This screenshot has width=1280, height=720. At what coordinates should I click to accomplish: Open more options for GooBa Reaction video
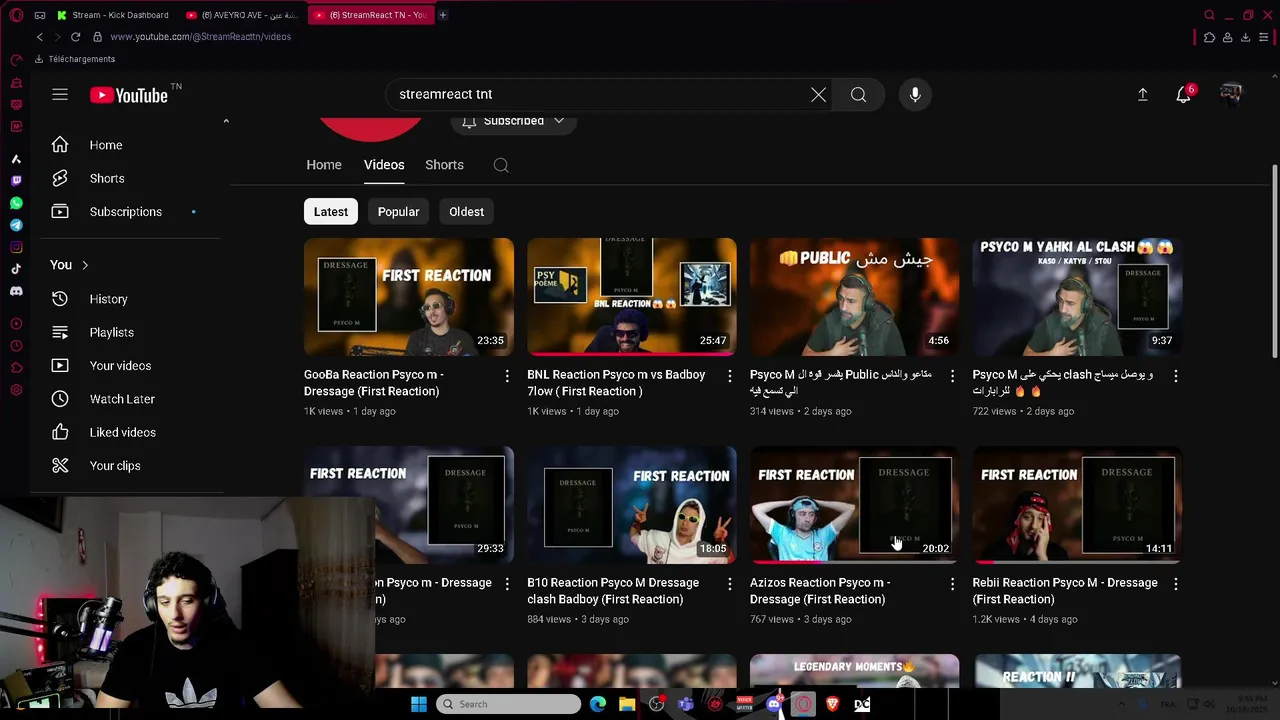pos(507,376)
